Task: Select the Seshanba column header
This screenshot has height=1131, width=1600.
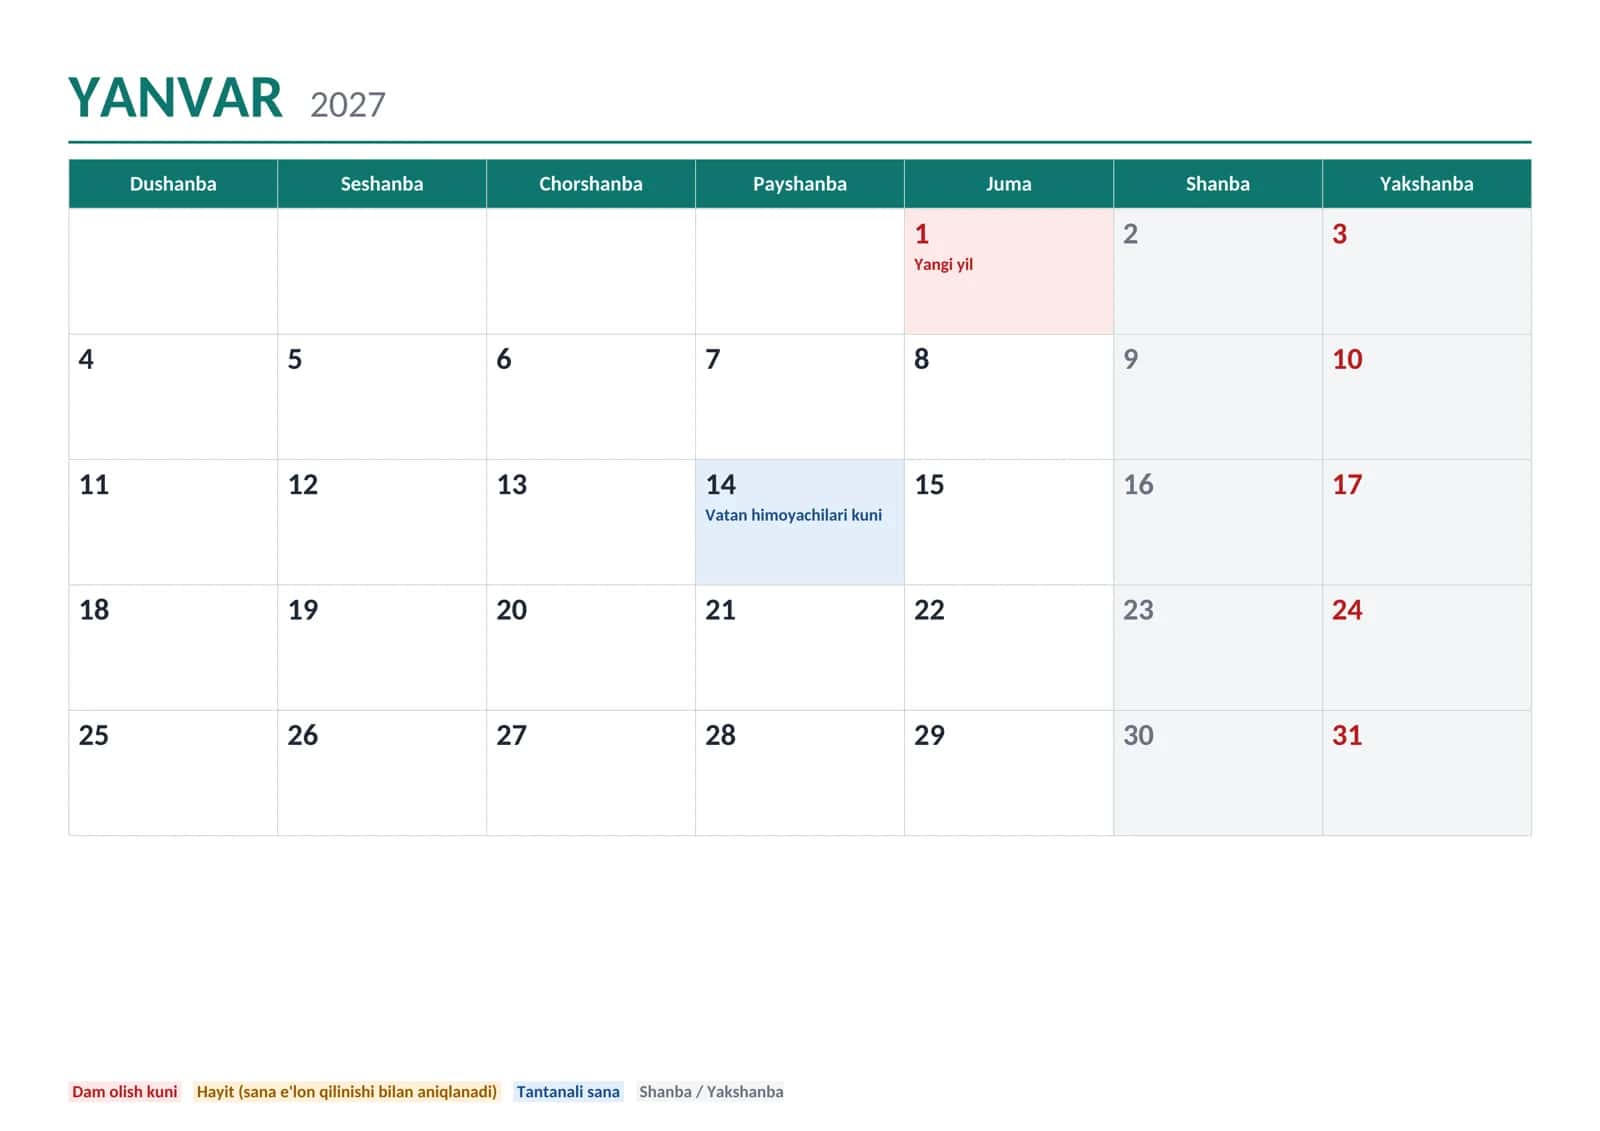Action: 382,184
